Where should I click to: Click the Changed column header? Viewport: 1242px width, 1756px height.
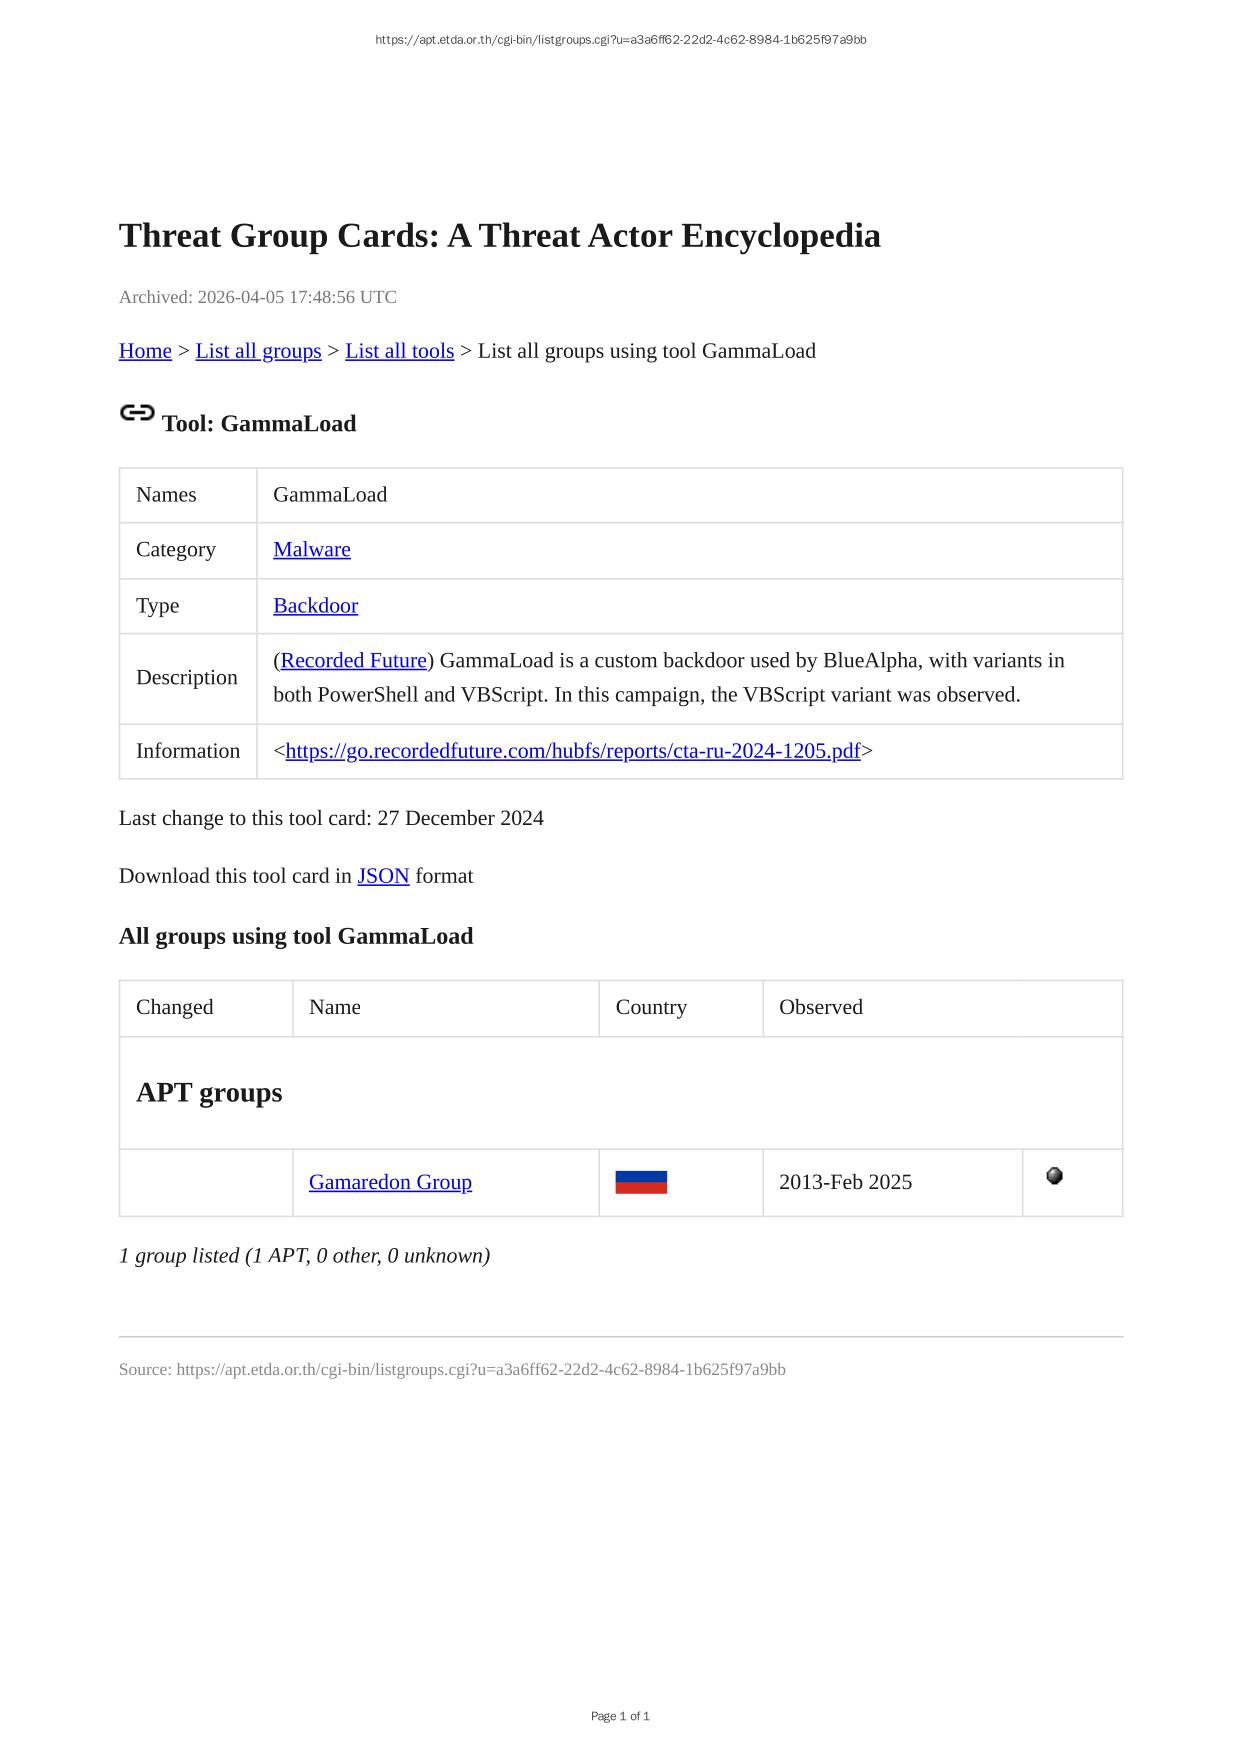click(175, 1007)
